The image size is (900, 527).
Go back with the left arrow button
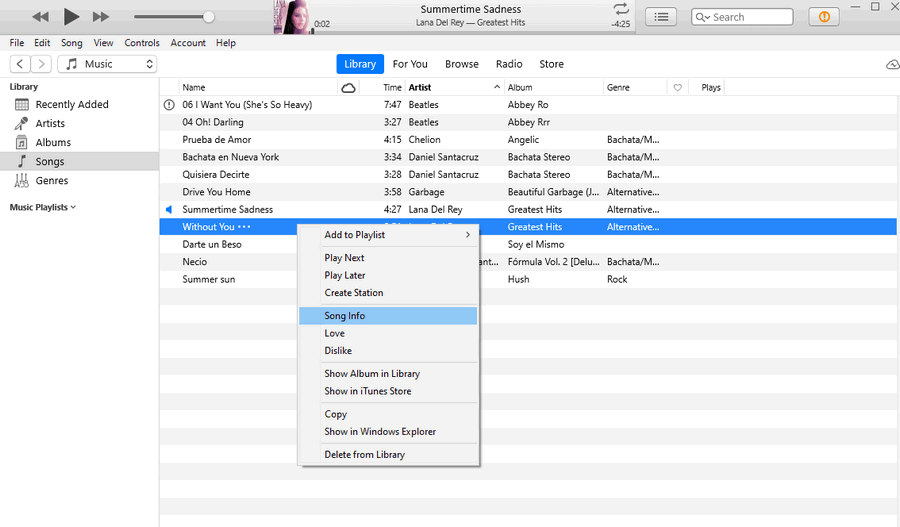[20, 64]
